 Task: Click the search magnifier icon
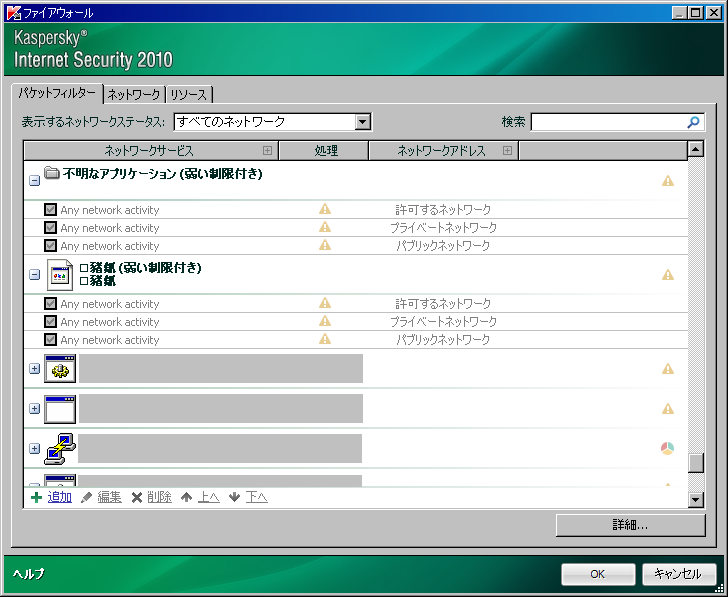pos(693,122)
